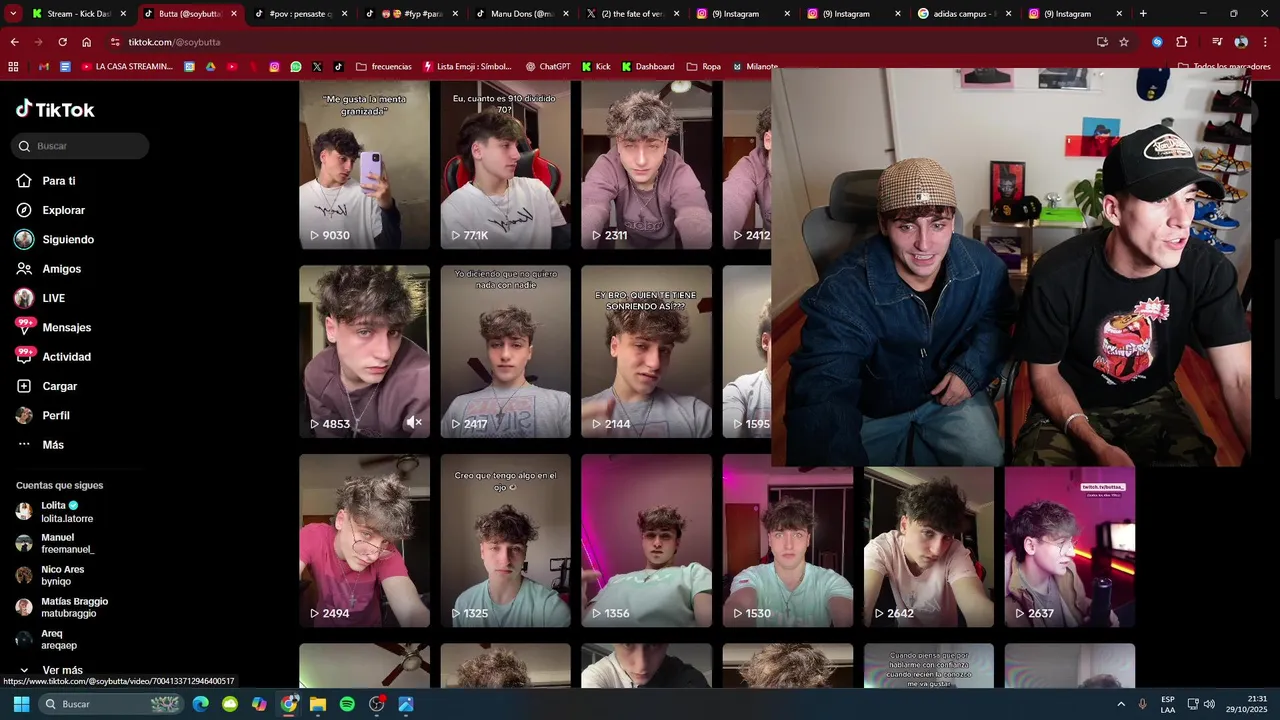This screenshot has width=1280, height=720.
Task: Switch to the #fyp #para tab
Action: coord(410,14)
